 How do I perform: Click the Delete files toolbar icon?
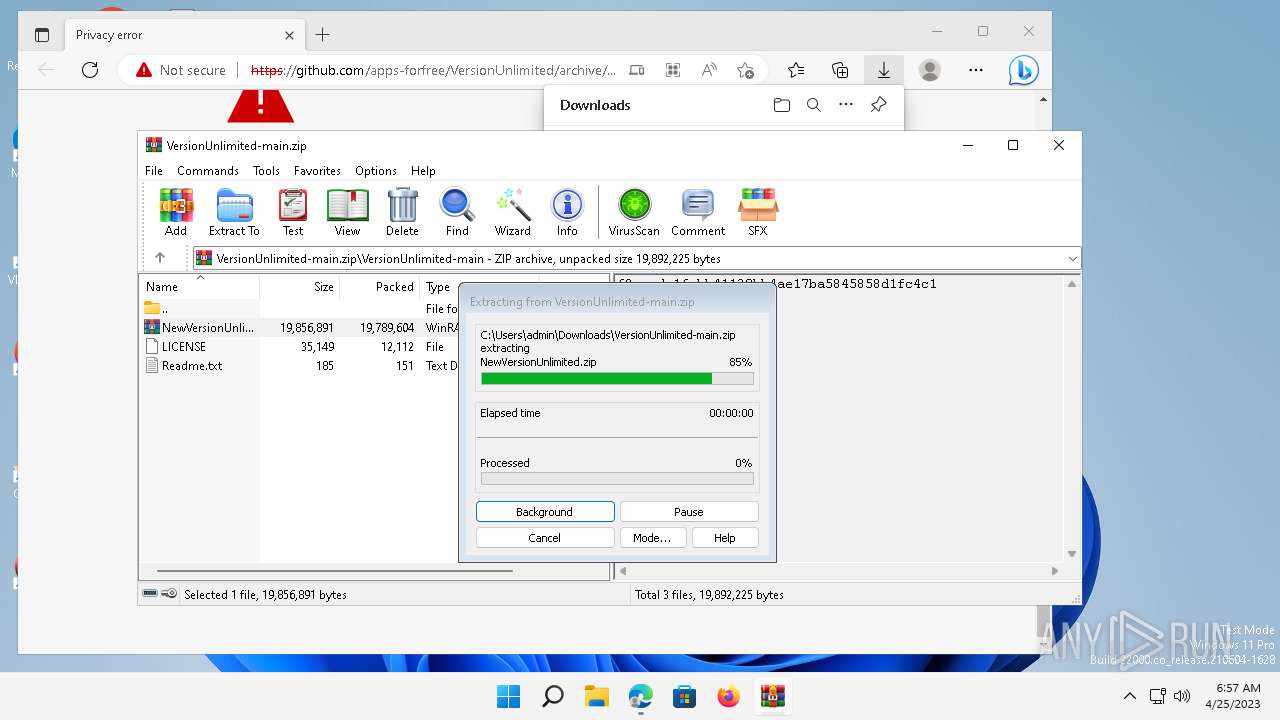click(402, 212)
